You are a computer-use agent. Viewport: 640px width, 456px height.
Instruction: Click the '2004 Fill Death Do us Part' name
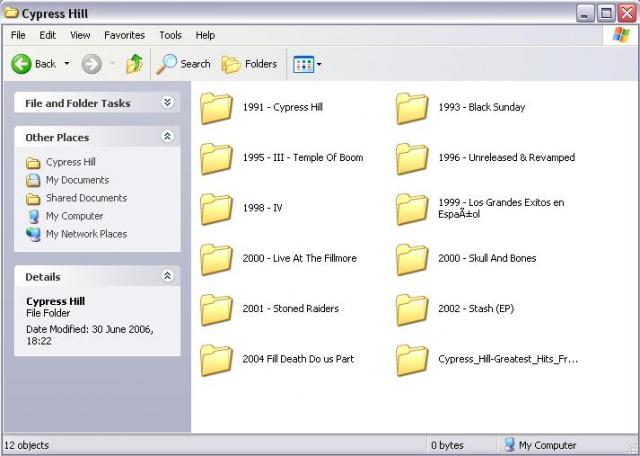[298, 359]
